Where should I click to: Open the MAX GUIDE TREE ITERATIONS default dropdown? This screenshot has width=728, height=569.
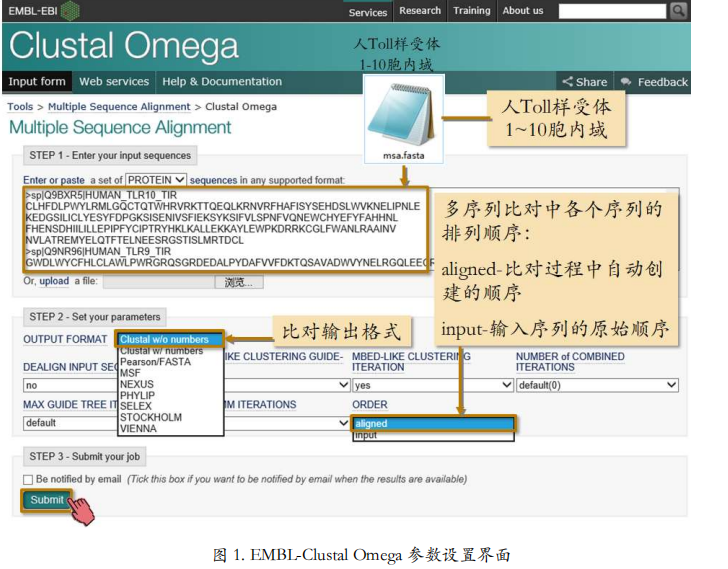coord(70,423)
